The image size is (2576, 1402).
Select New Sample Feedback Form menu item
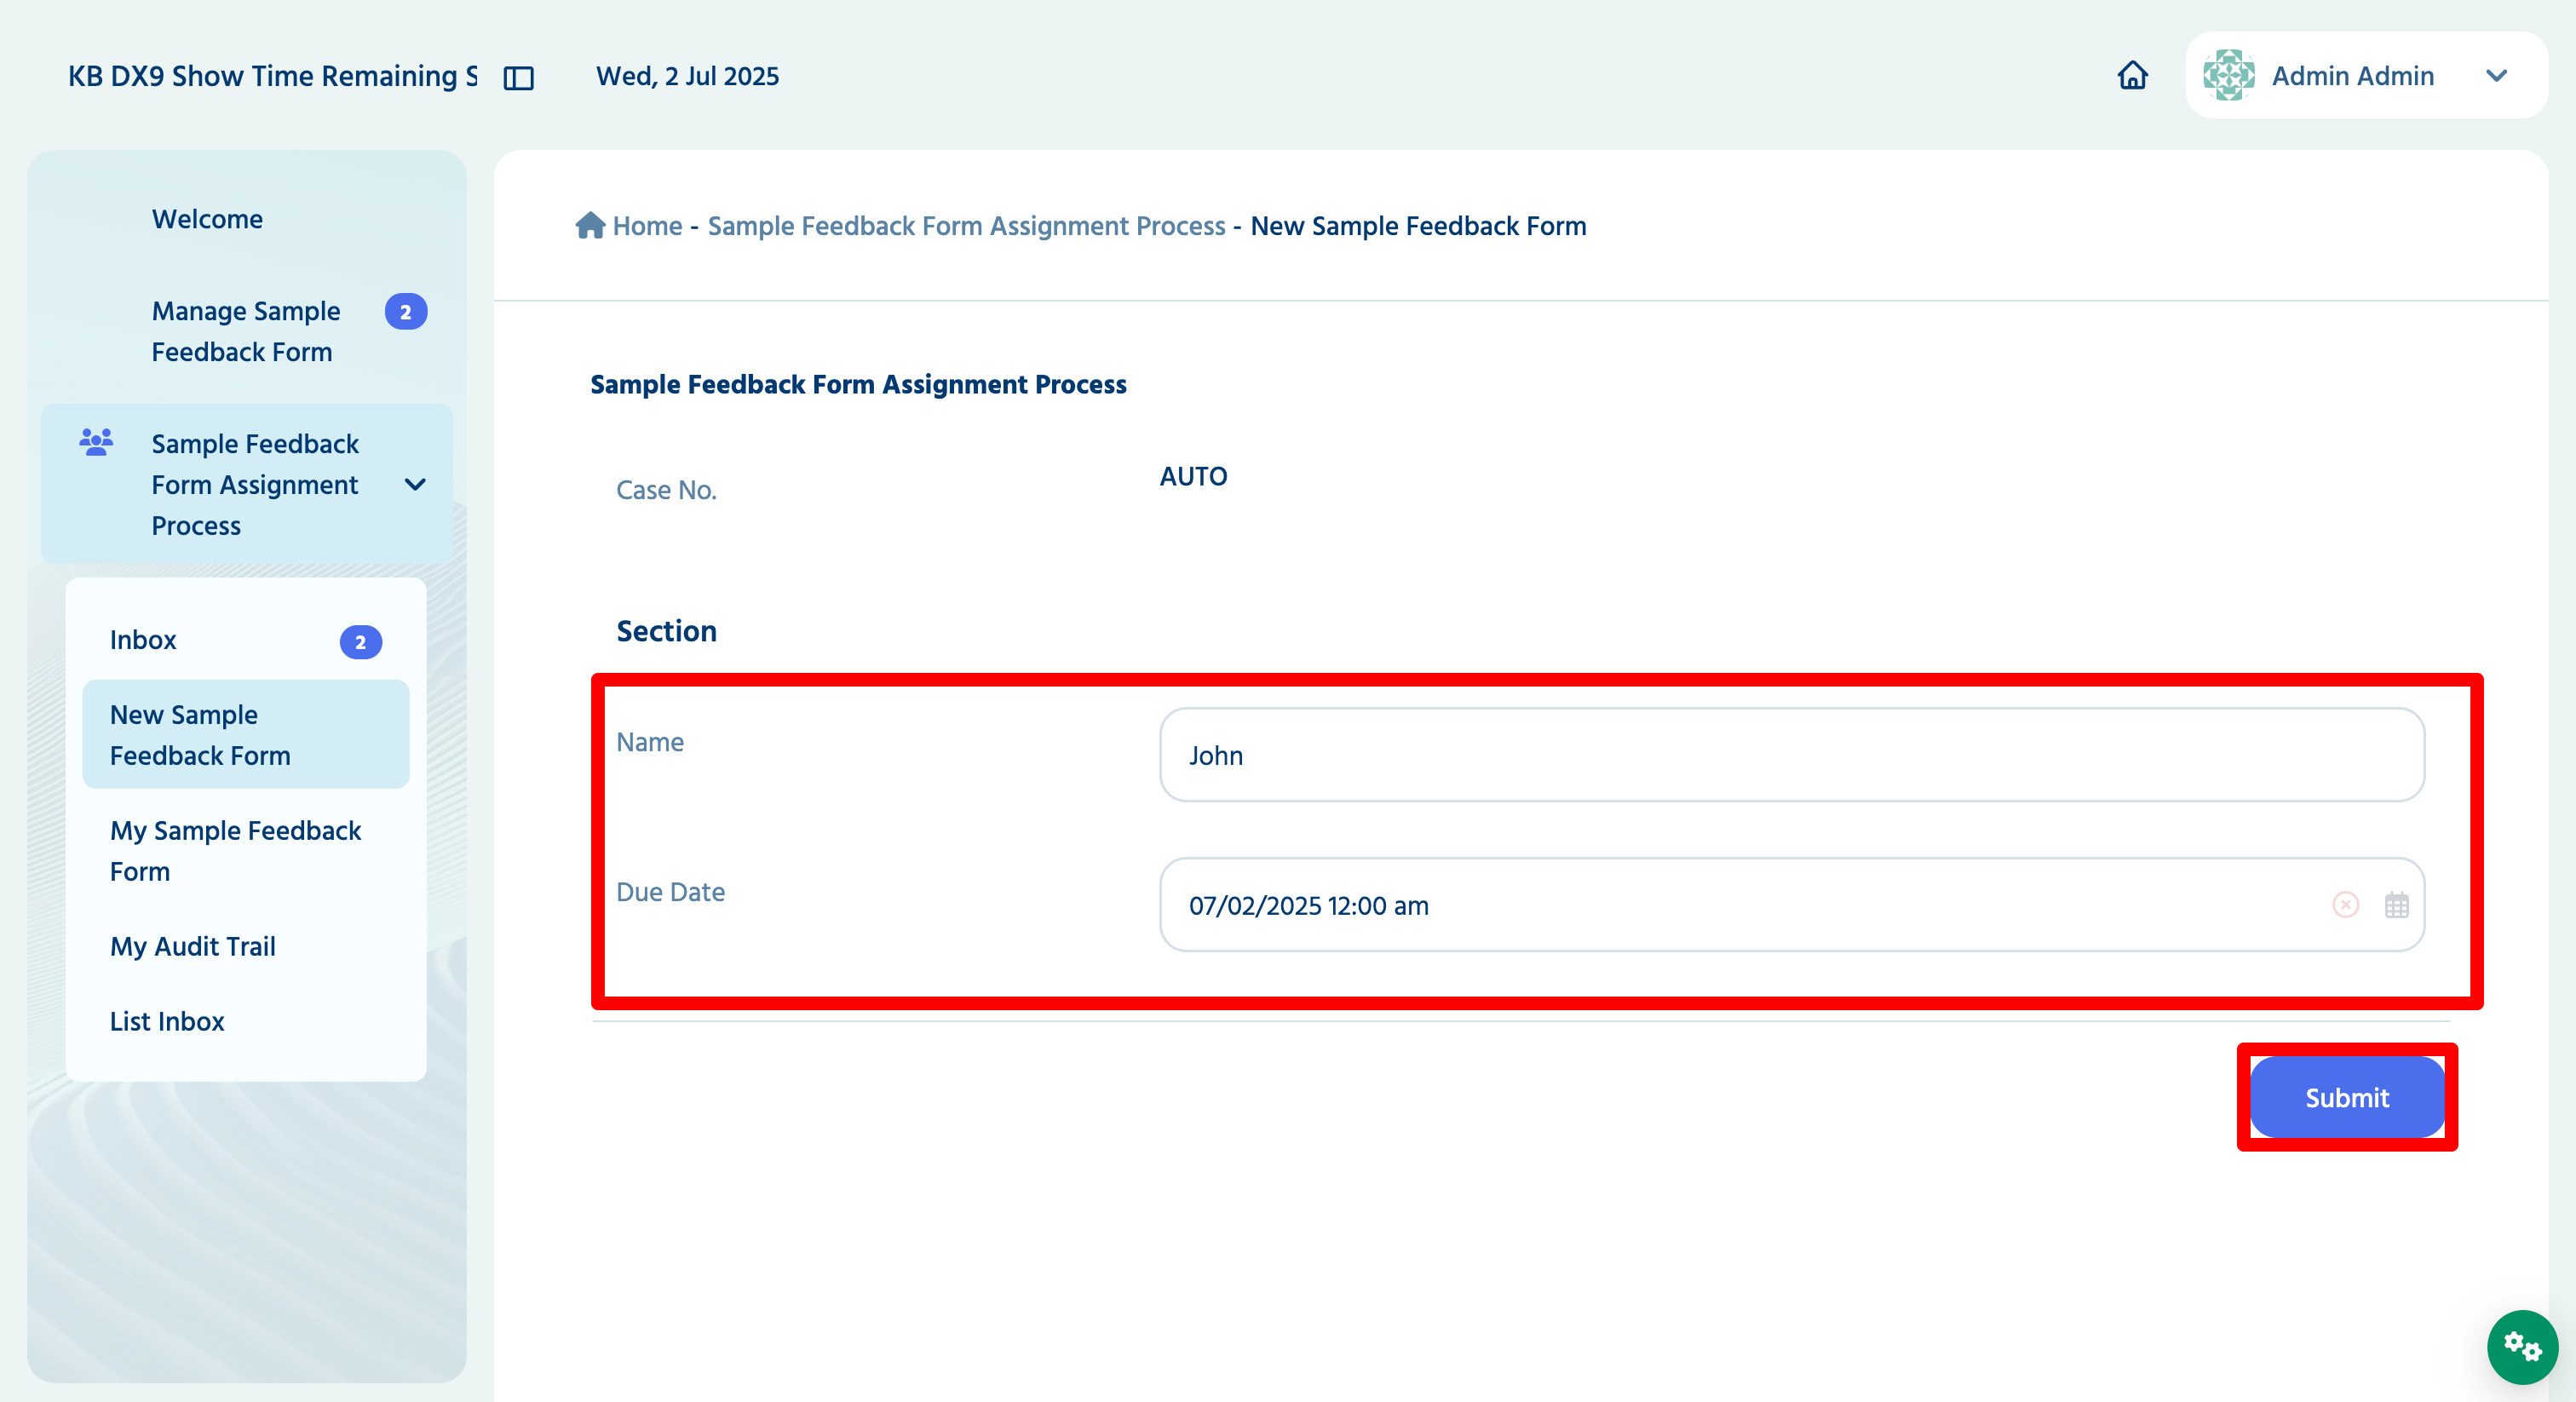click(x=245, y=735)
